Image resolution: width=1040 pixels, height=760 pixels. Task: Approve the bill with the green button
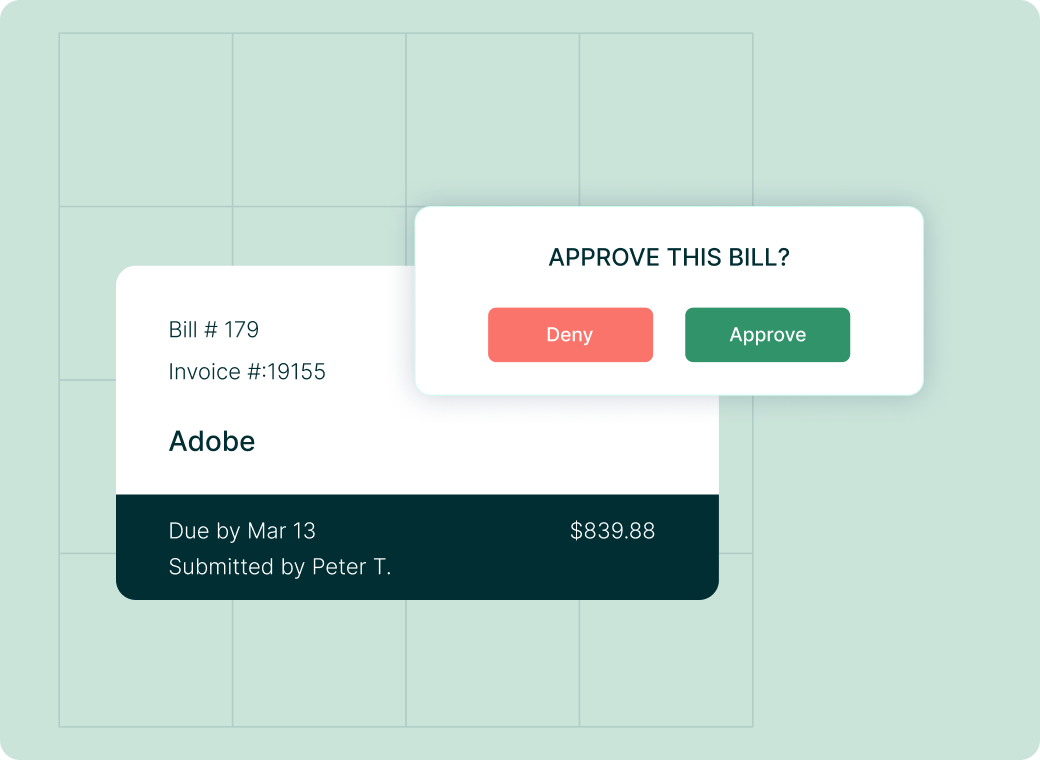tap(767, 335)
